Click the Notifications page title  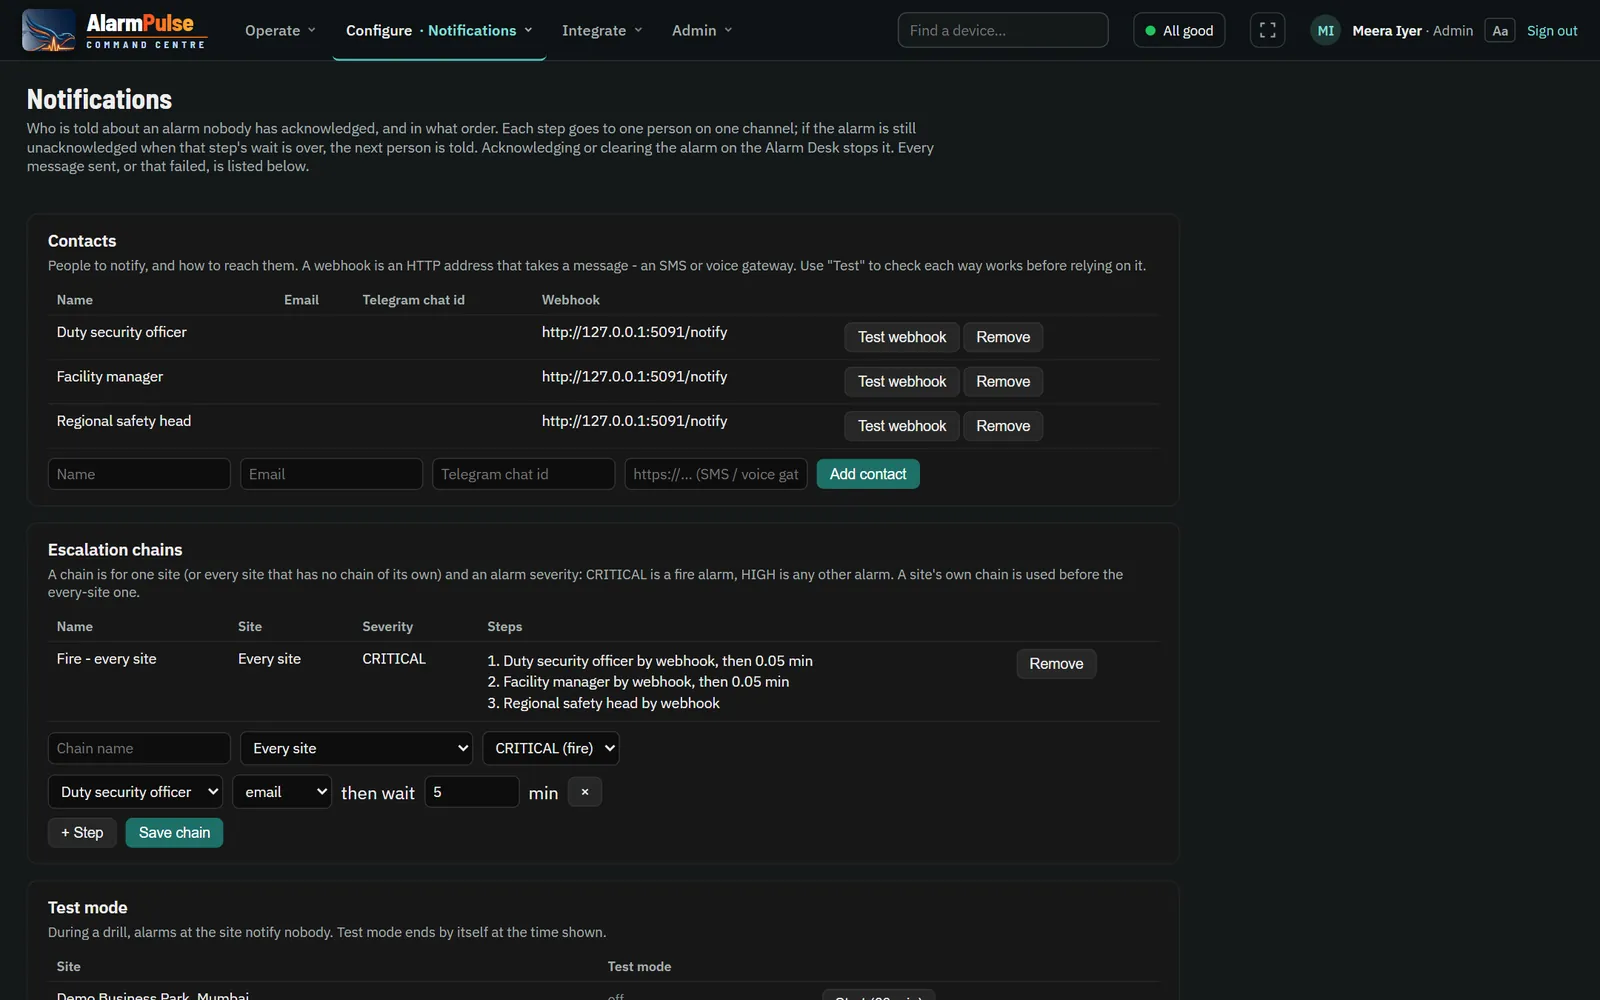point(99,99)
